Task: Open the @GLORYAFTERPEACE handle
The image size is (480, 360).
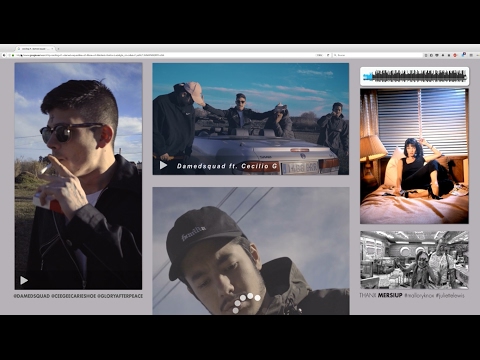Action: point(120,296)
